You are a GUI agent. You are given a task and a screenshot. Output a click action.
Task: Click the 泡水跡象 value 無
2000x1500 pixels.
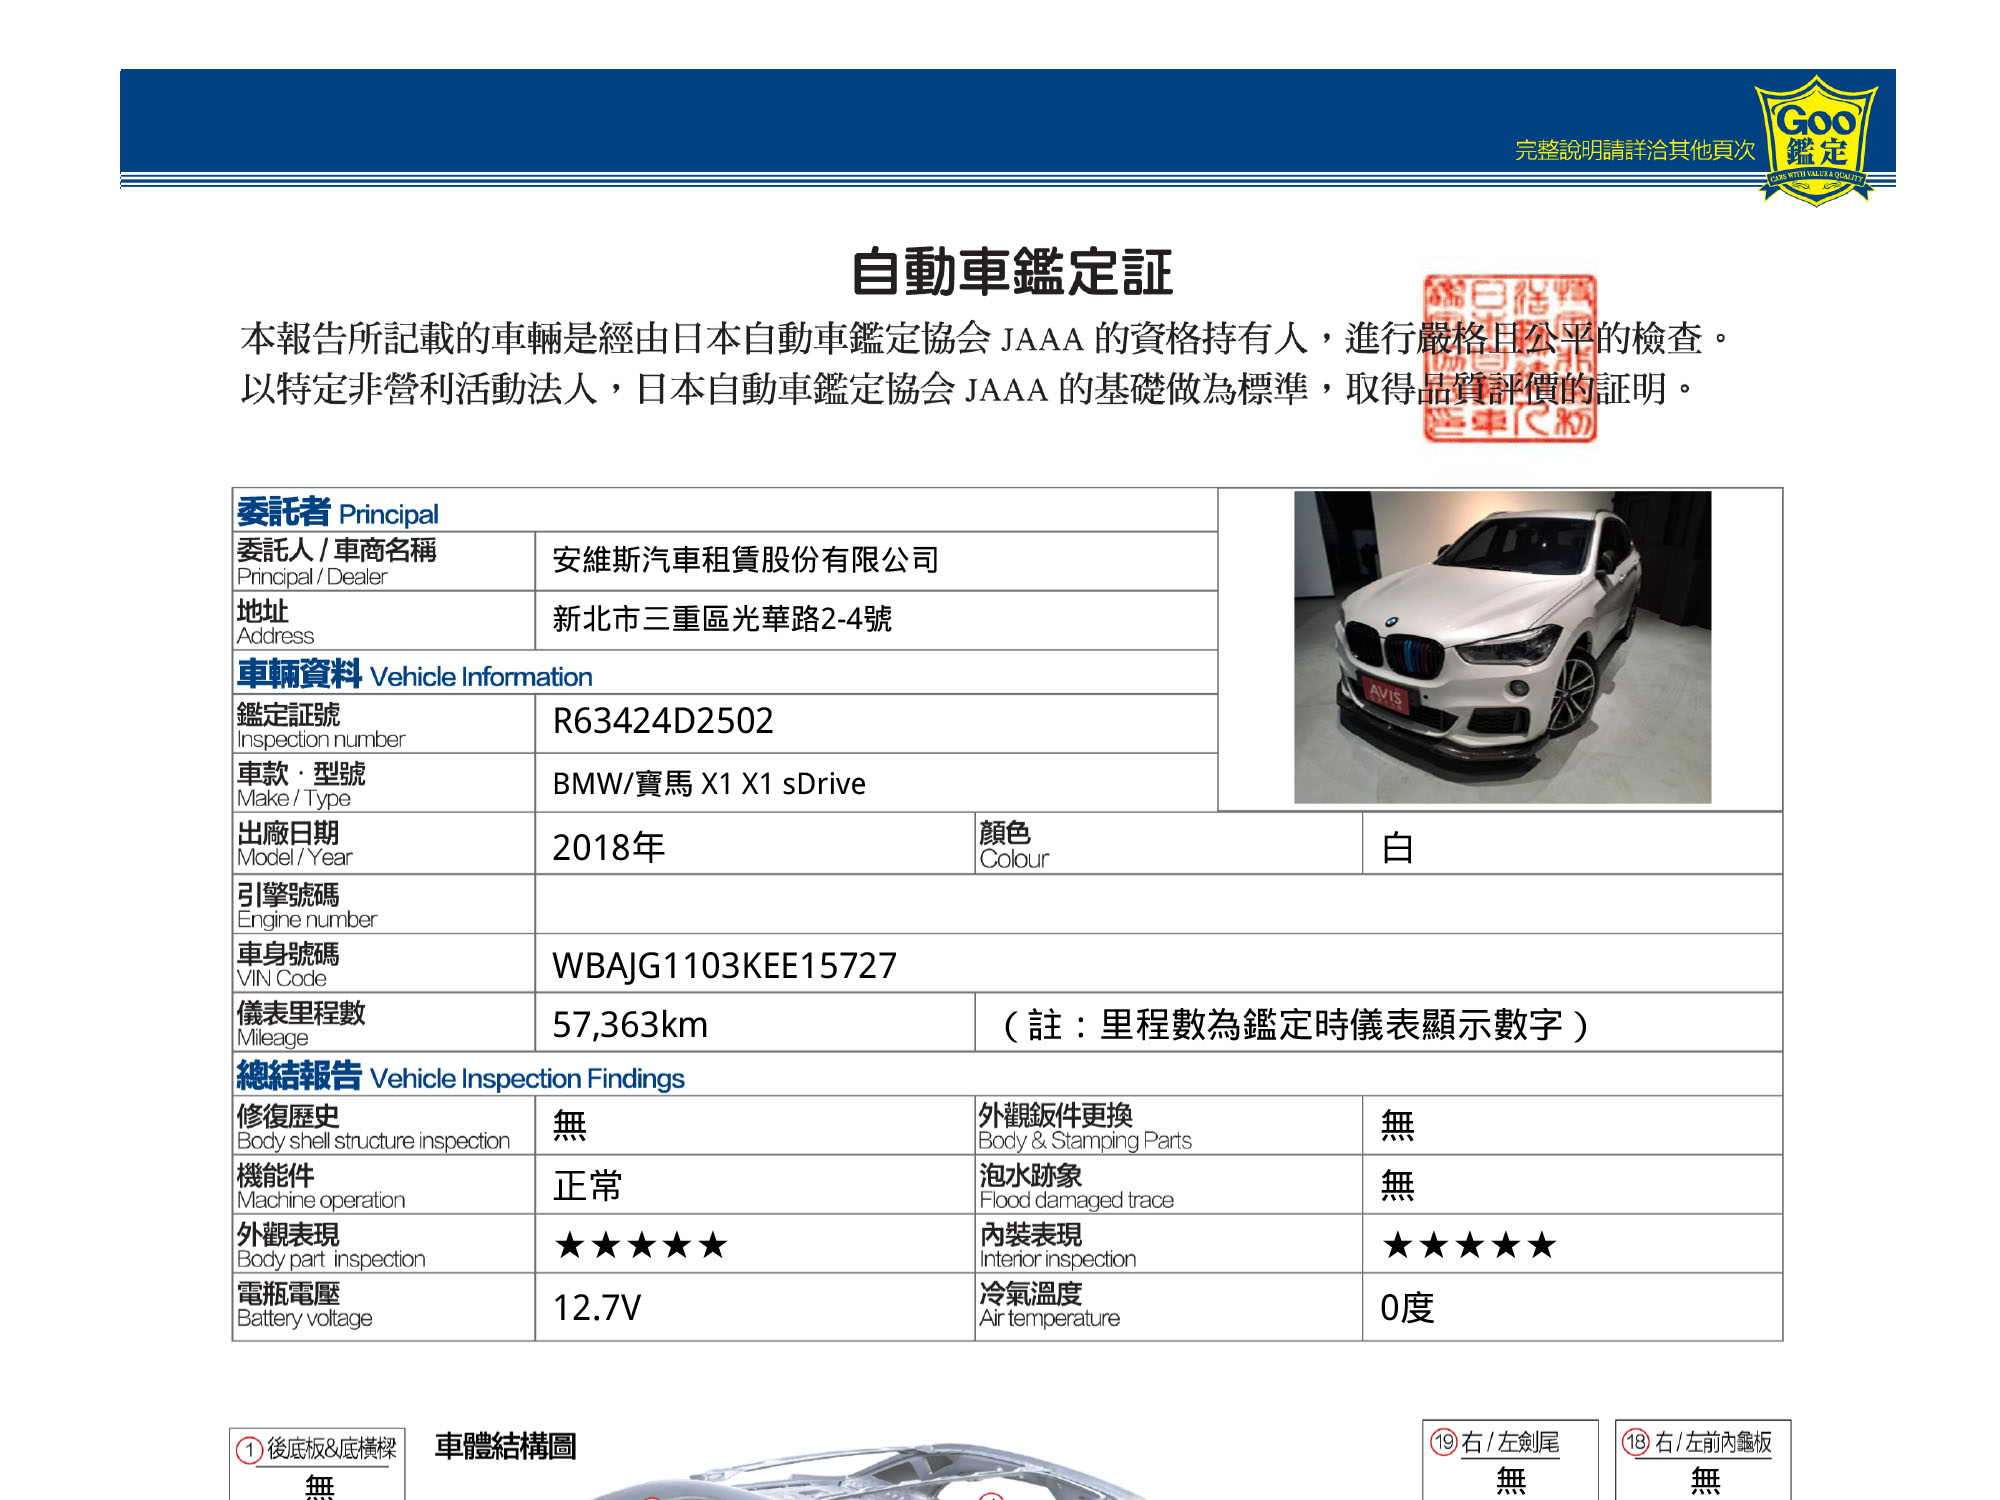(x=1397, y=1185)
